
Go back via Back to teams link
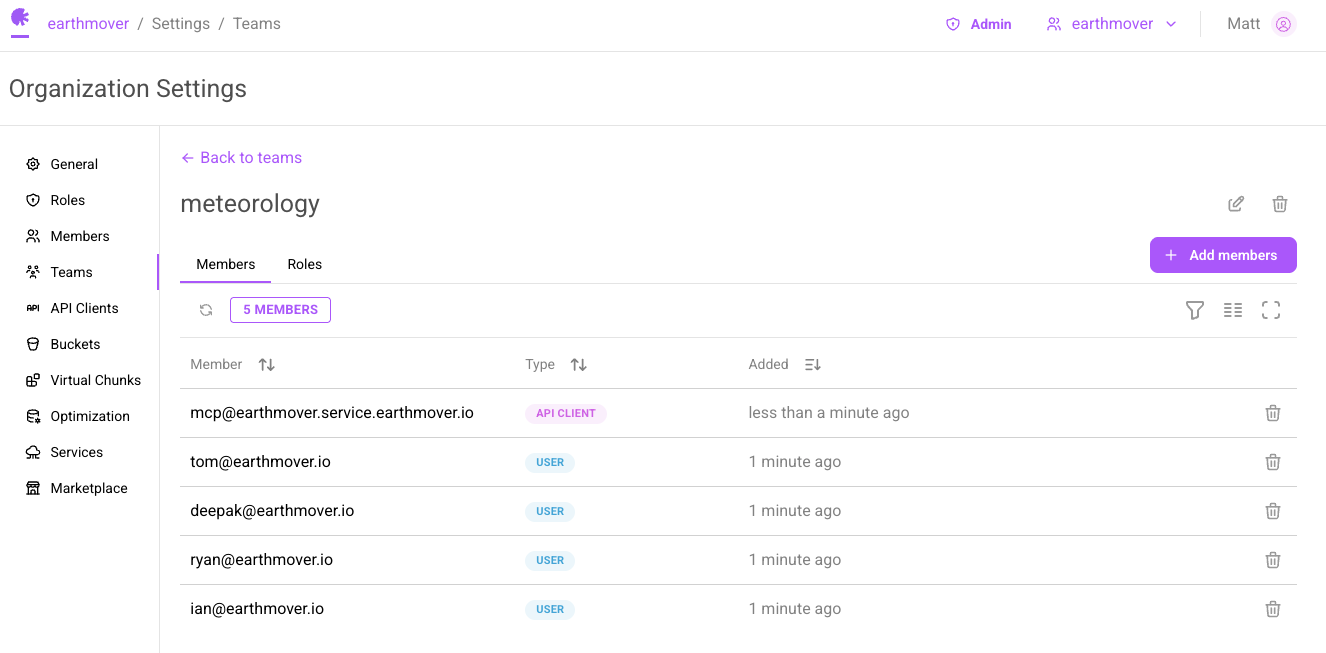click(x=241, y=158)
